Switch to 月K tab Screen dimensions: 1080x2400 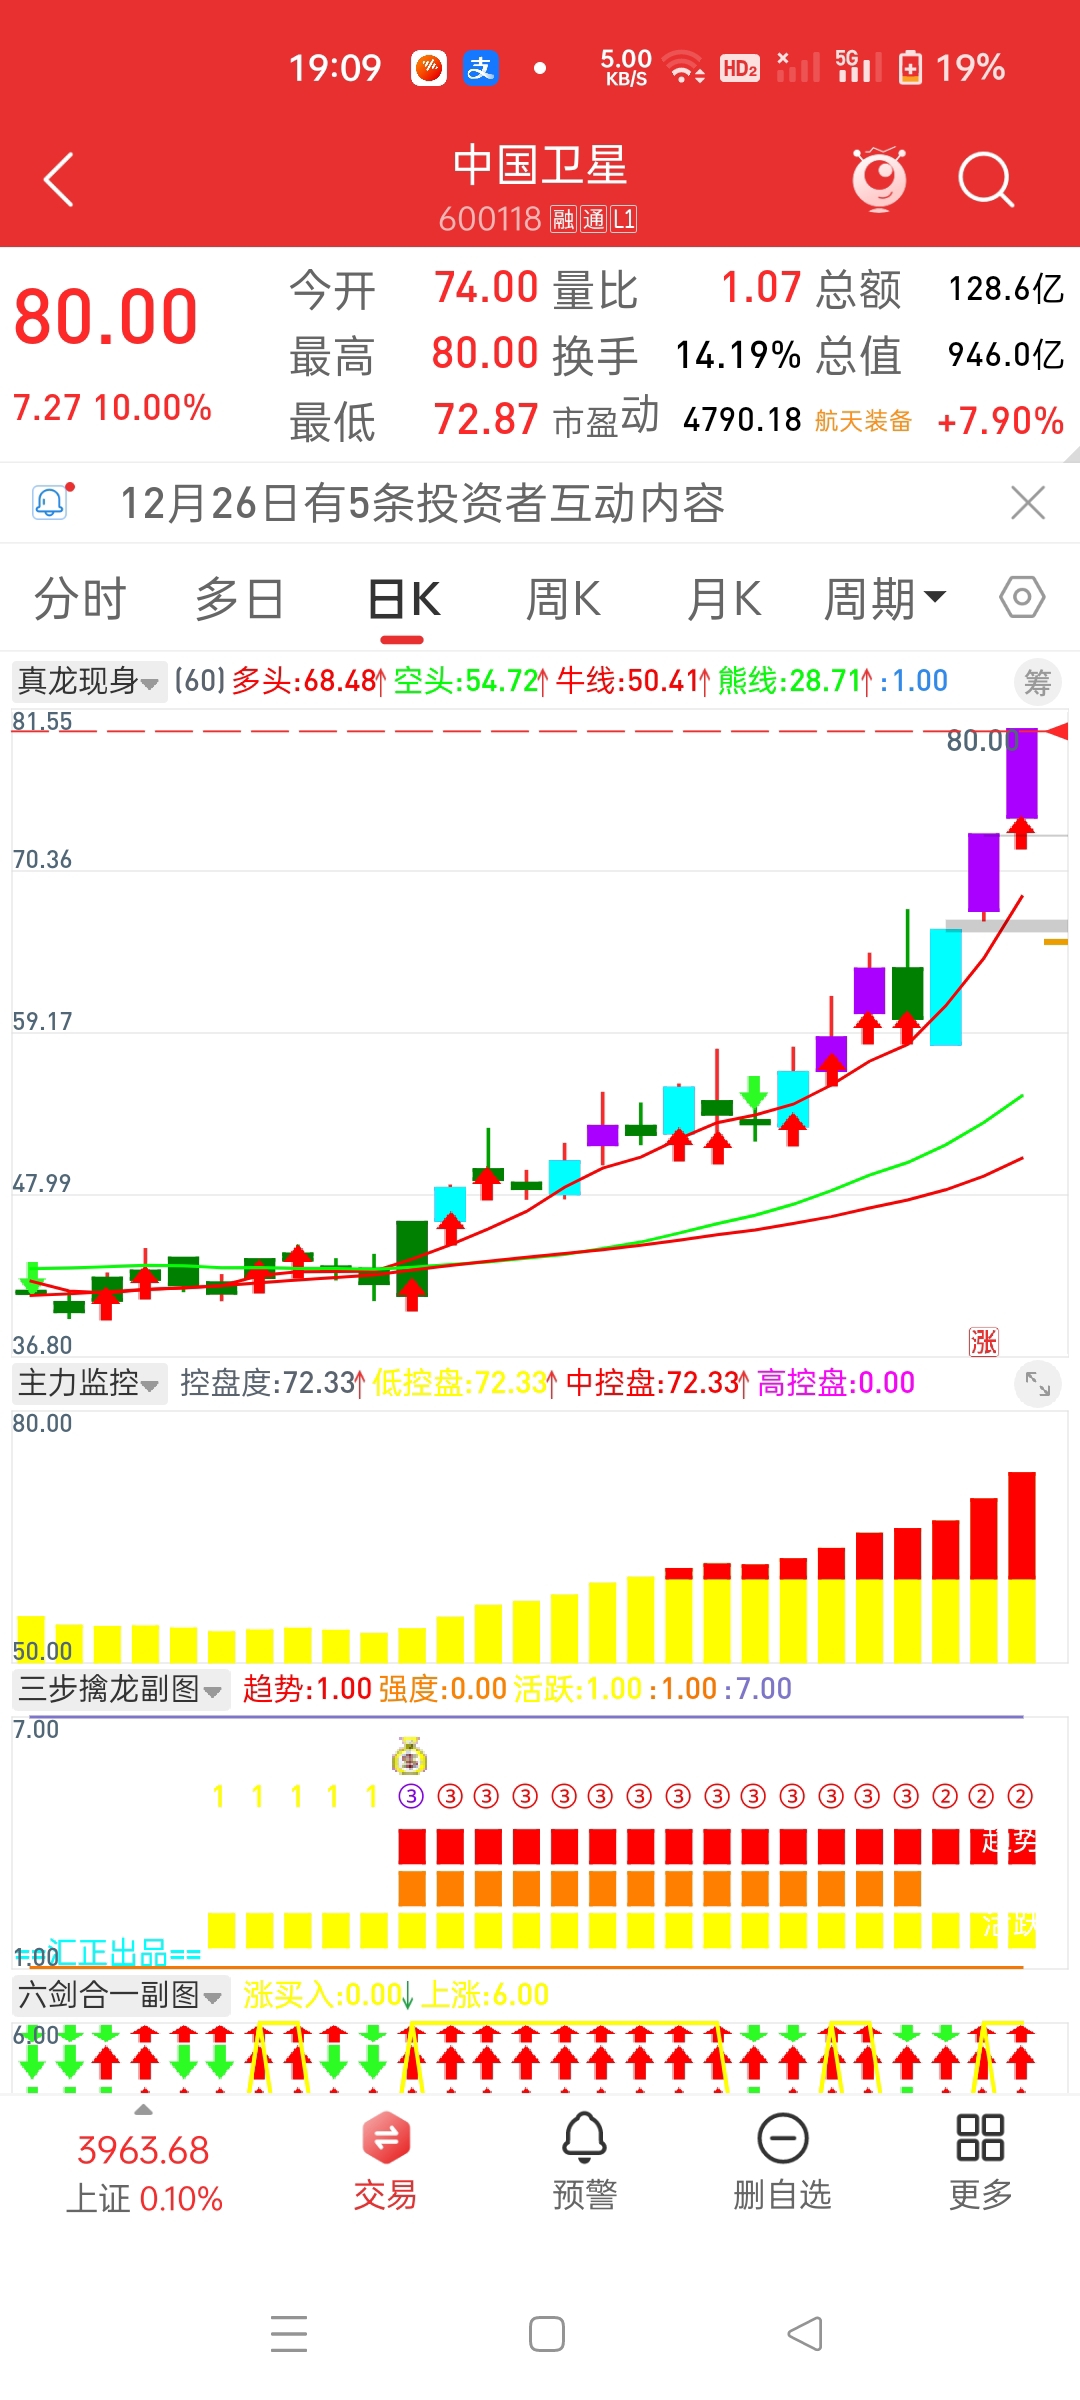(x=724, y=599)
